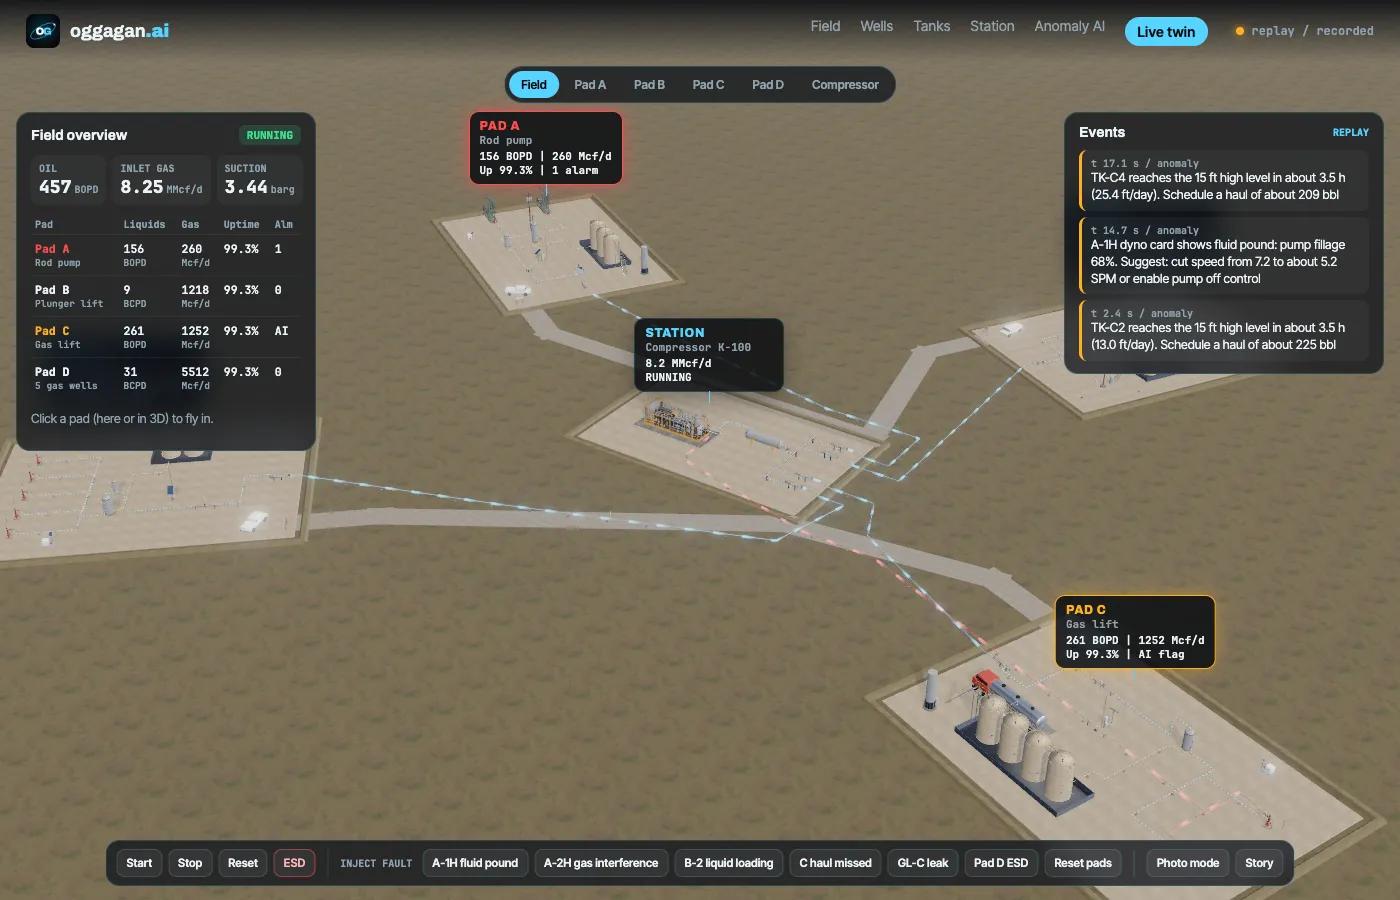1400x900 pixels.
Task: Click the Reset button
Action: pos(243,863)
